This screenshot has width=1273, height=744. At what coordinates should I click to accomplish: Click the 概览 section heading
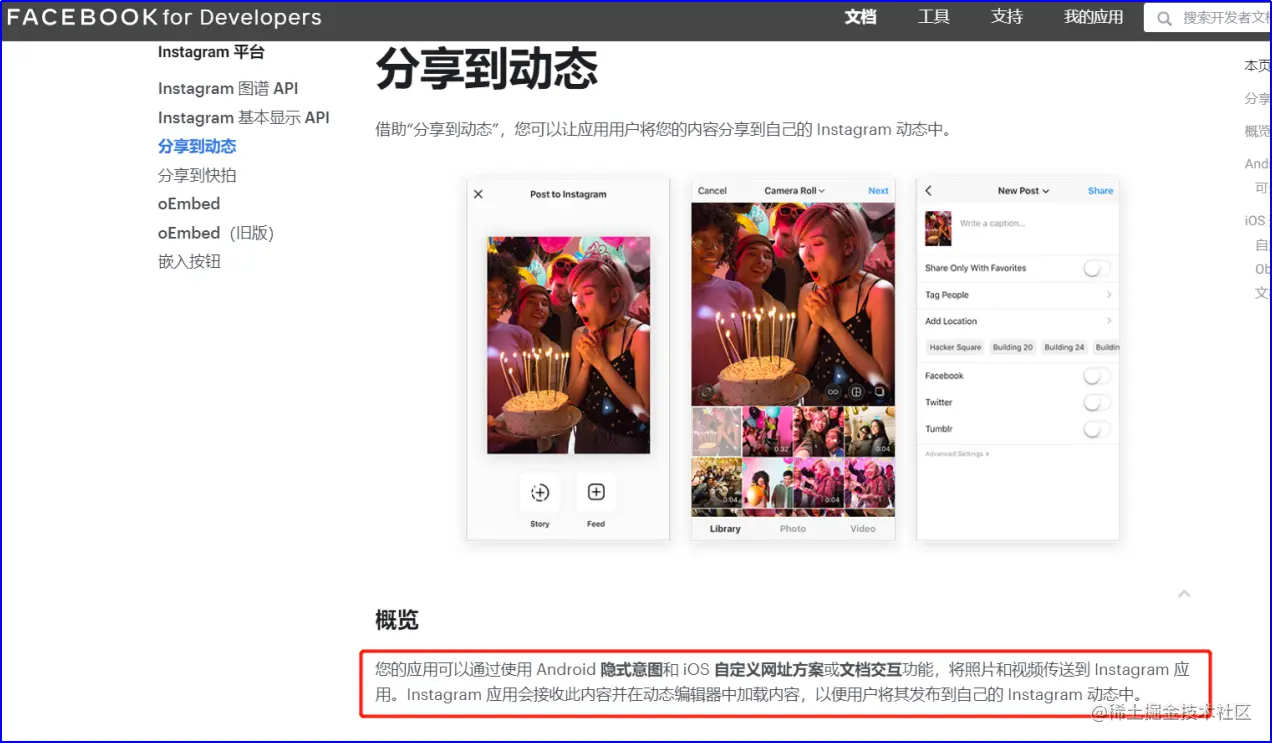point(397,620)
